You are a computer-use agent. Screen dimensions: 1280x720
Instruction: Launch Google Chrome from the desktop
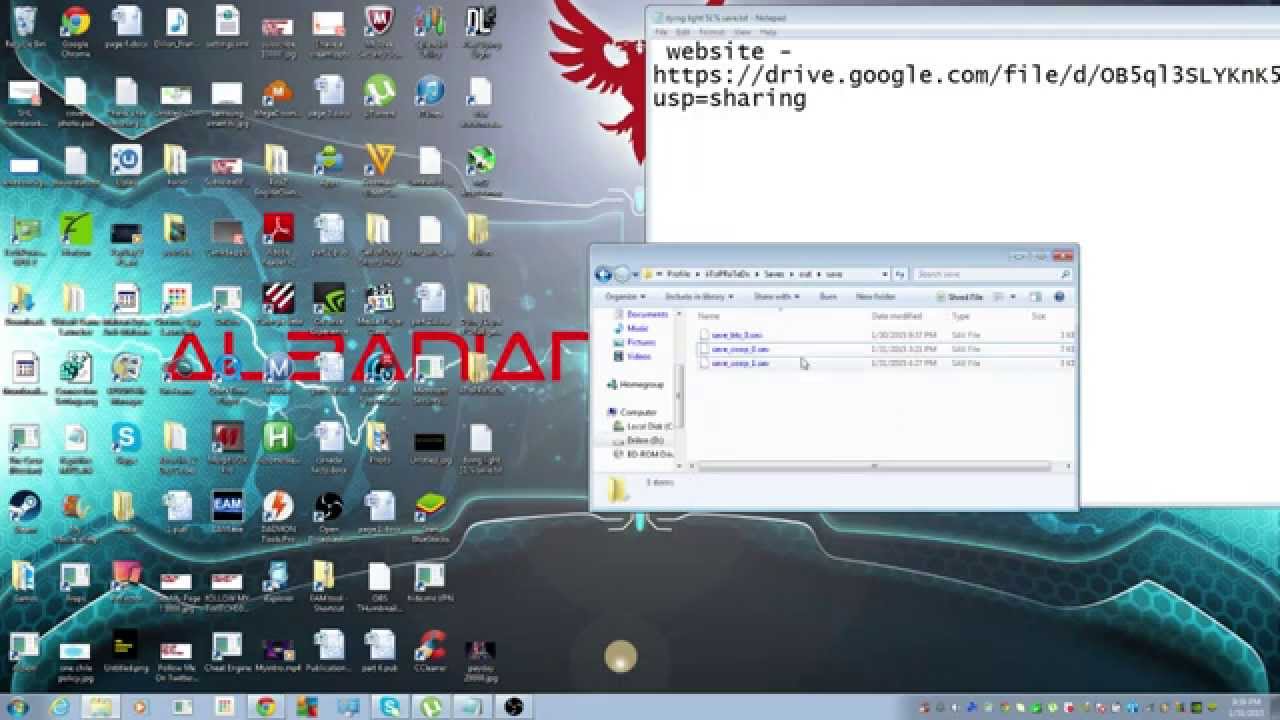[74, 30]
